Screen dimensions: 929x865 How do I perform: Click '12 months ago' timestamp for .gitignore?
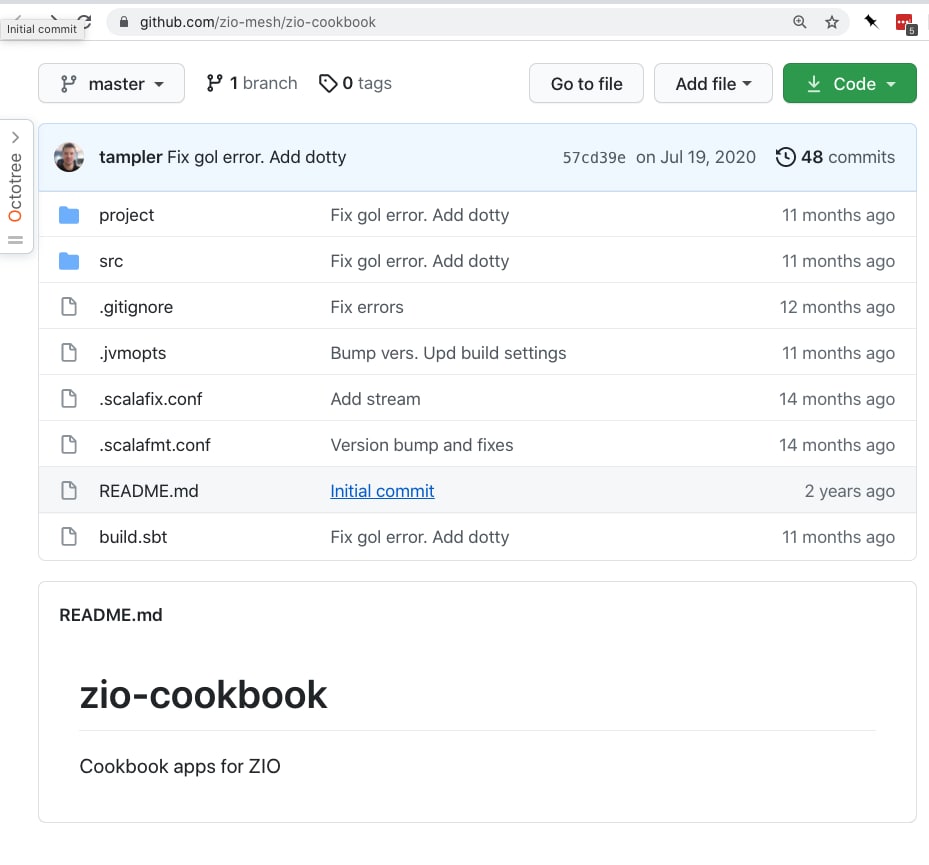tap(837, 307)
